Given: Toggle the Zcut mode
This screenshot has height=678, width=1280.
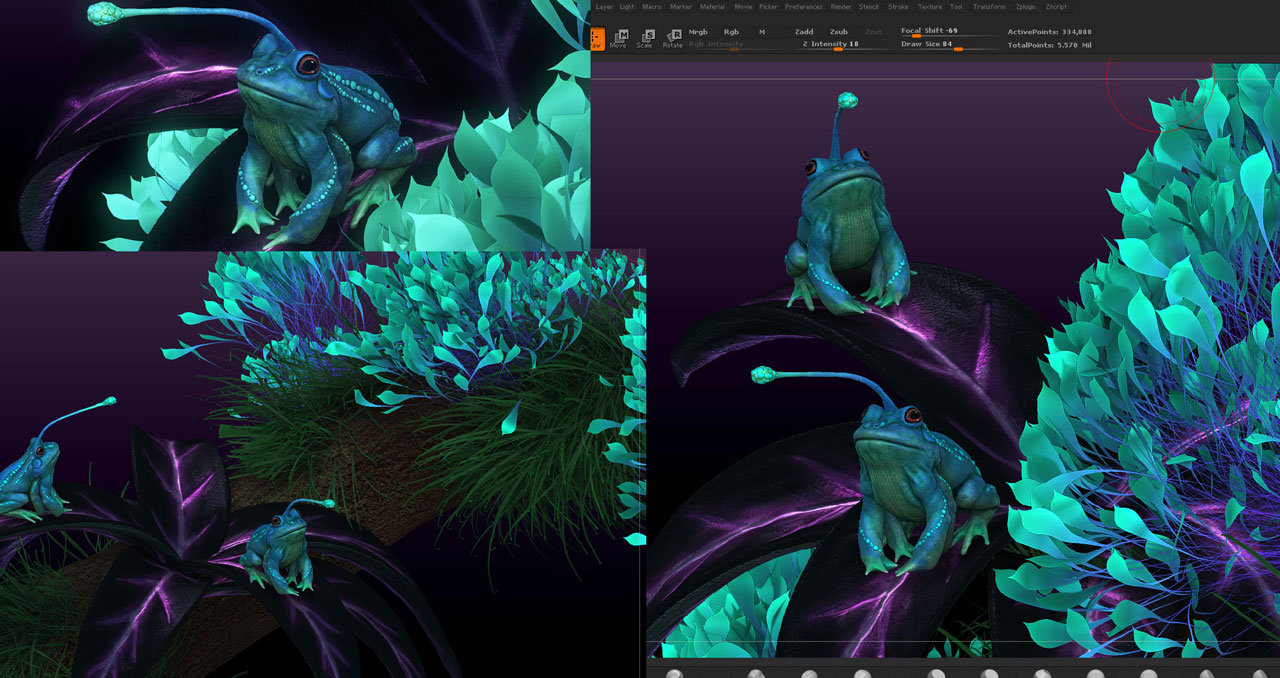Looking at the screenshot, I should tap(874, 32).
